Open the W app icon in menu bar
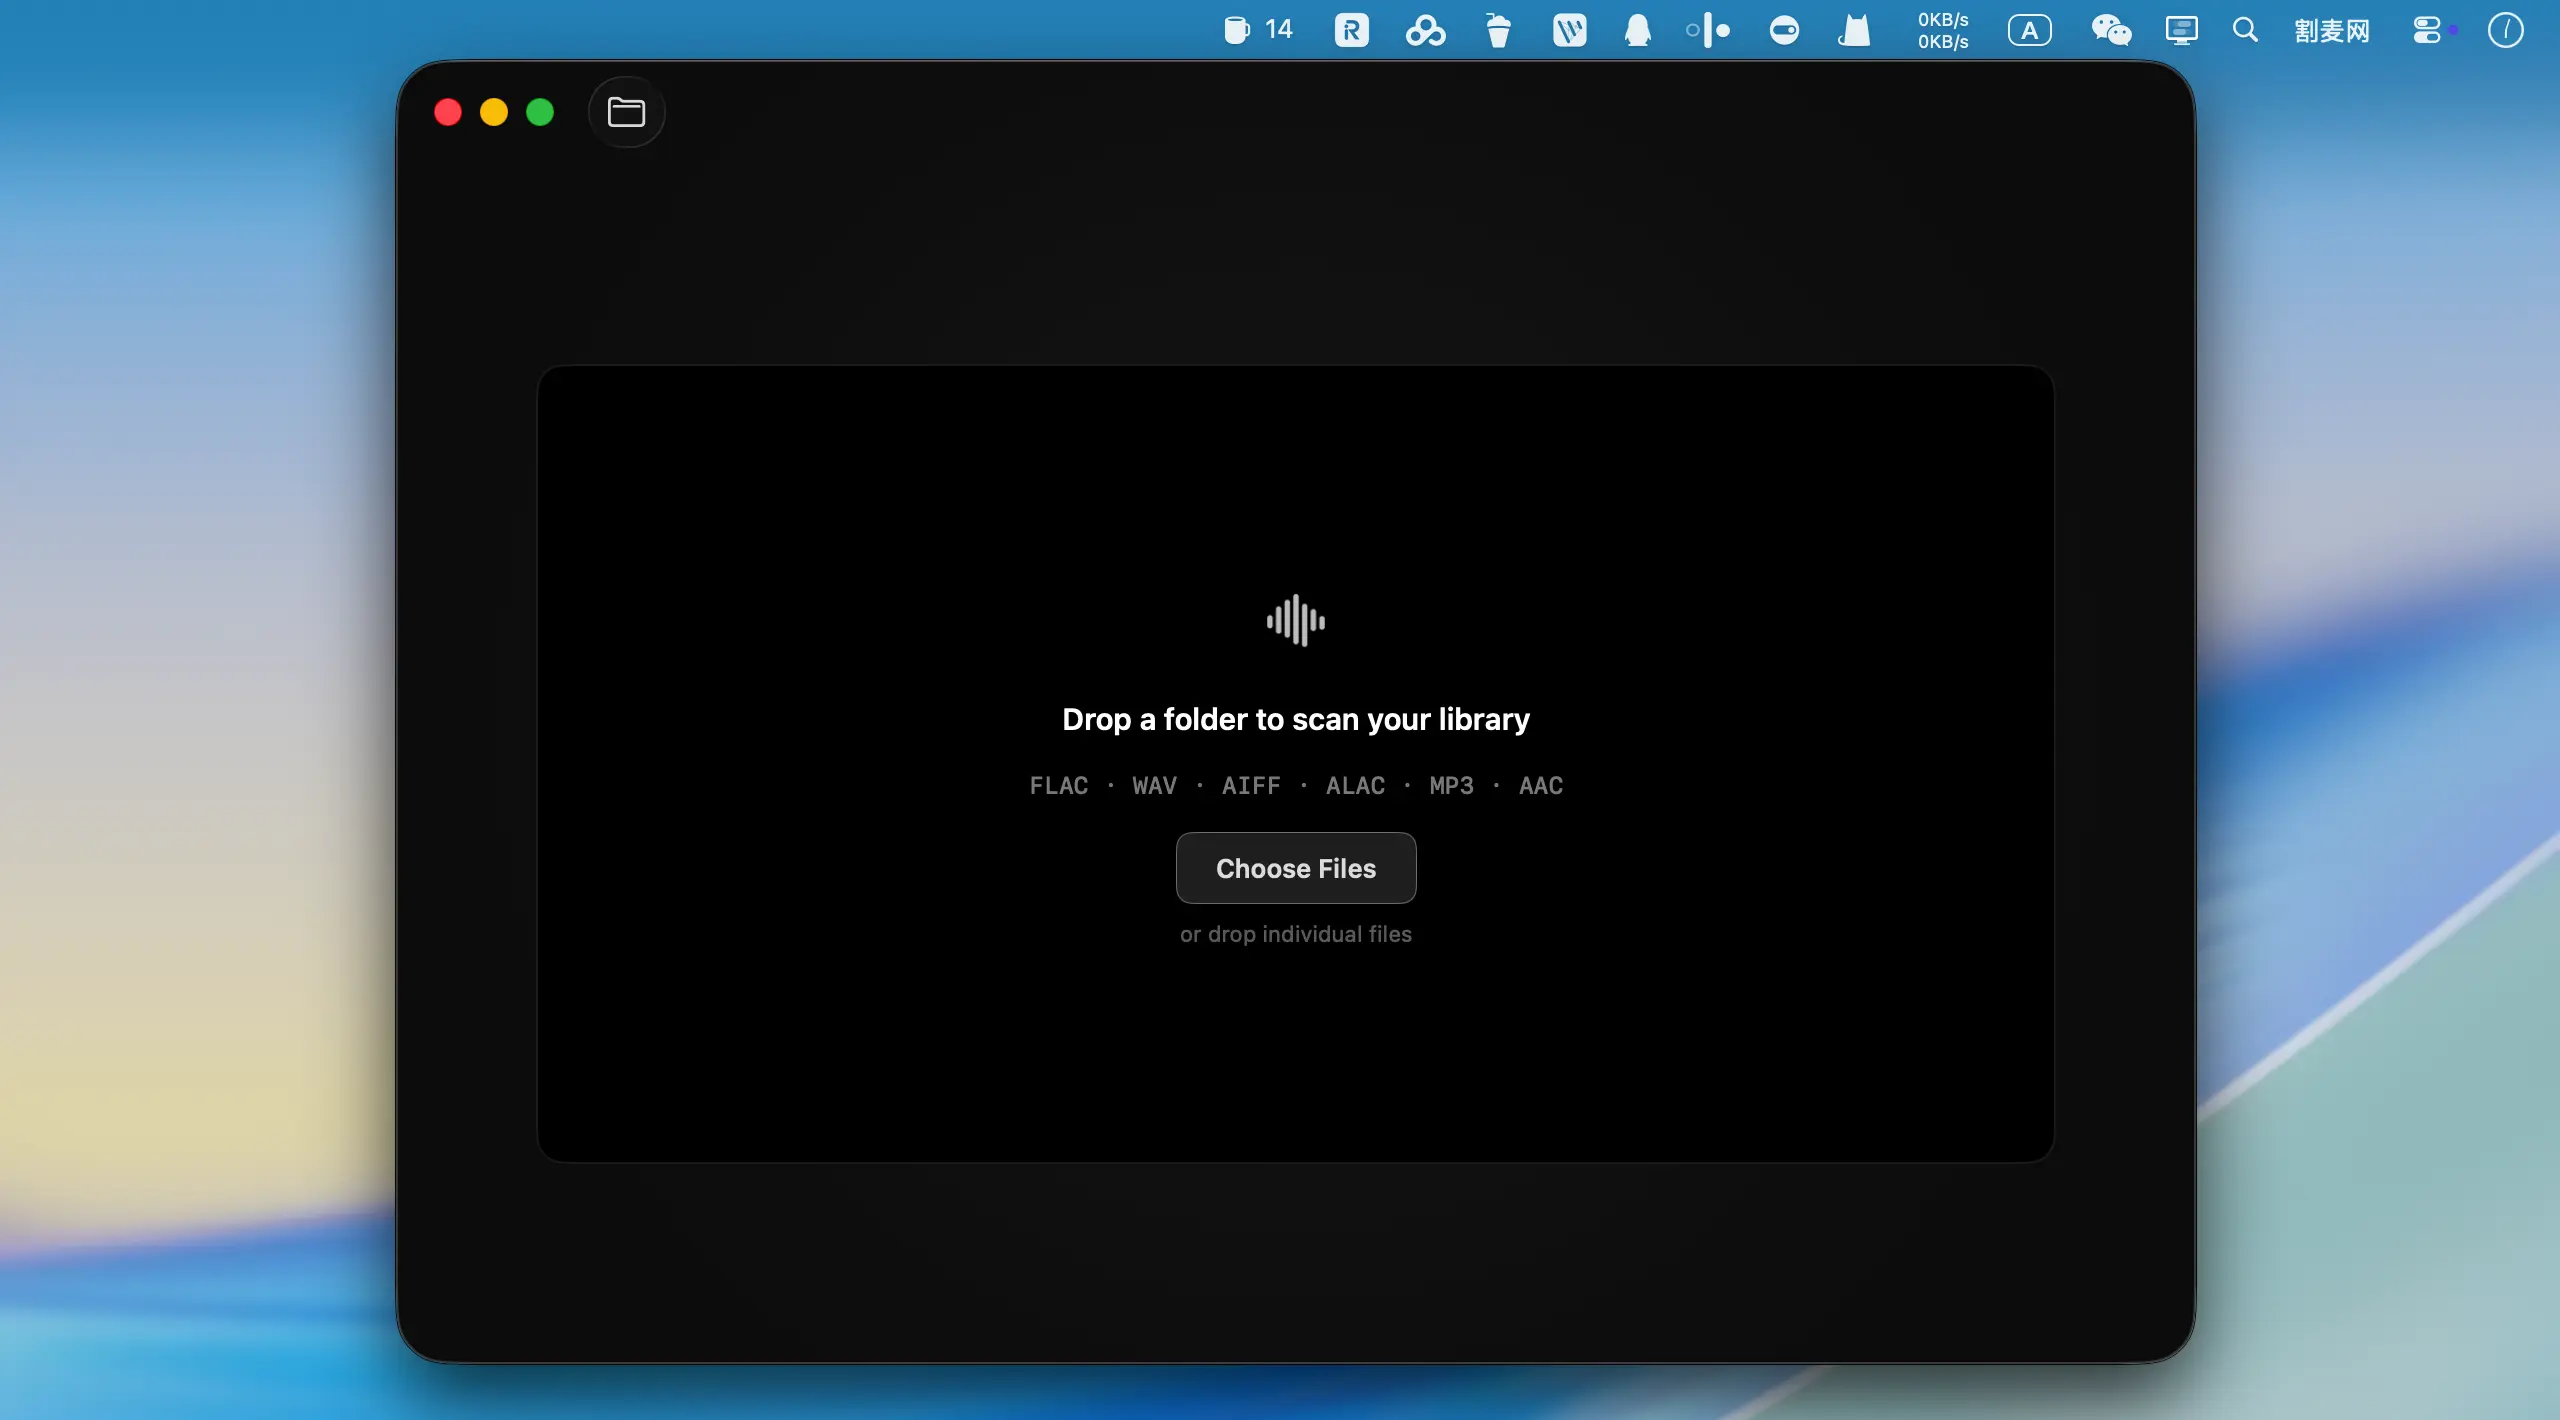This screenshot has width=2560, height=1420. tap(1569, 30)
